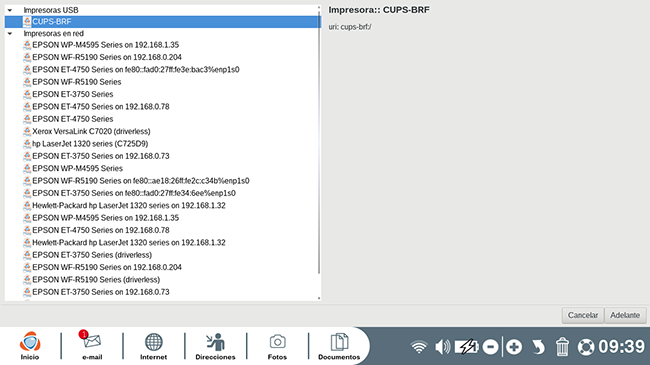650x365 pixels.
Task: Open the Documentos icon
Action: (339, 346)
